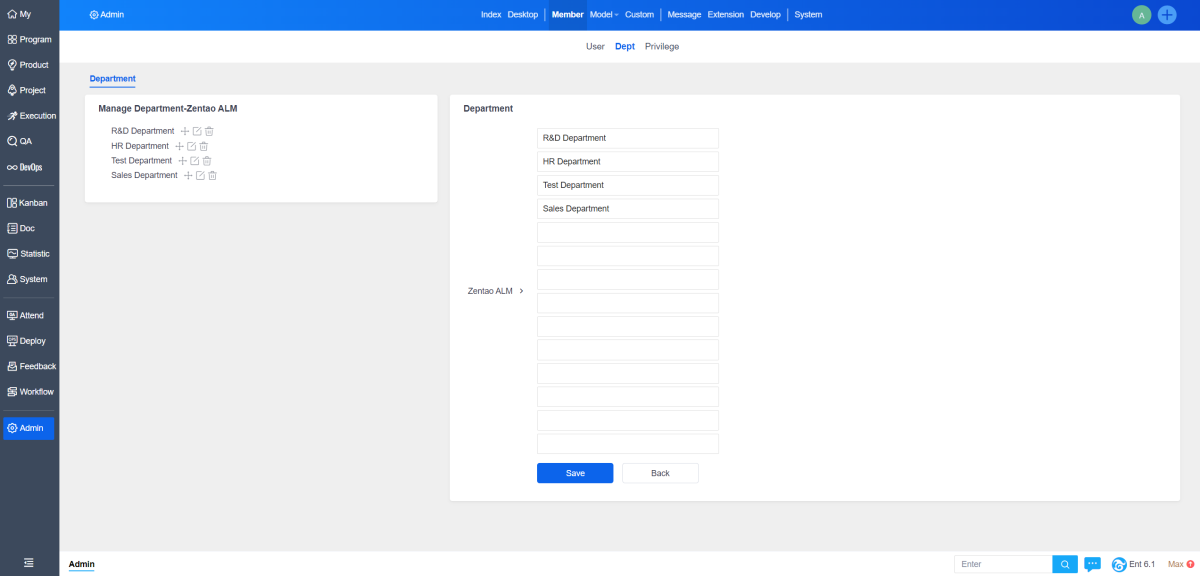Click the Save button

(575, 473)
